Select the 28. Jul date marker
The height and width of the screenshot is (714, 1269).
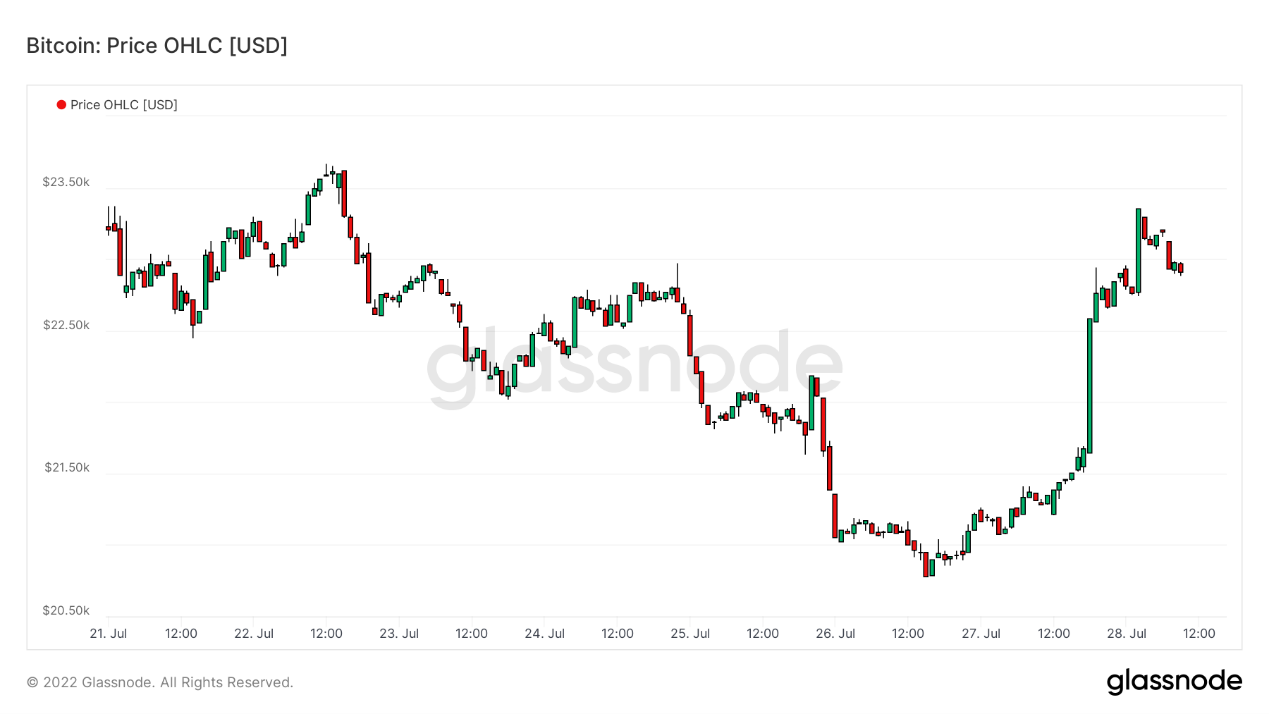(1127, 633)
